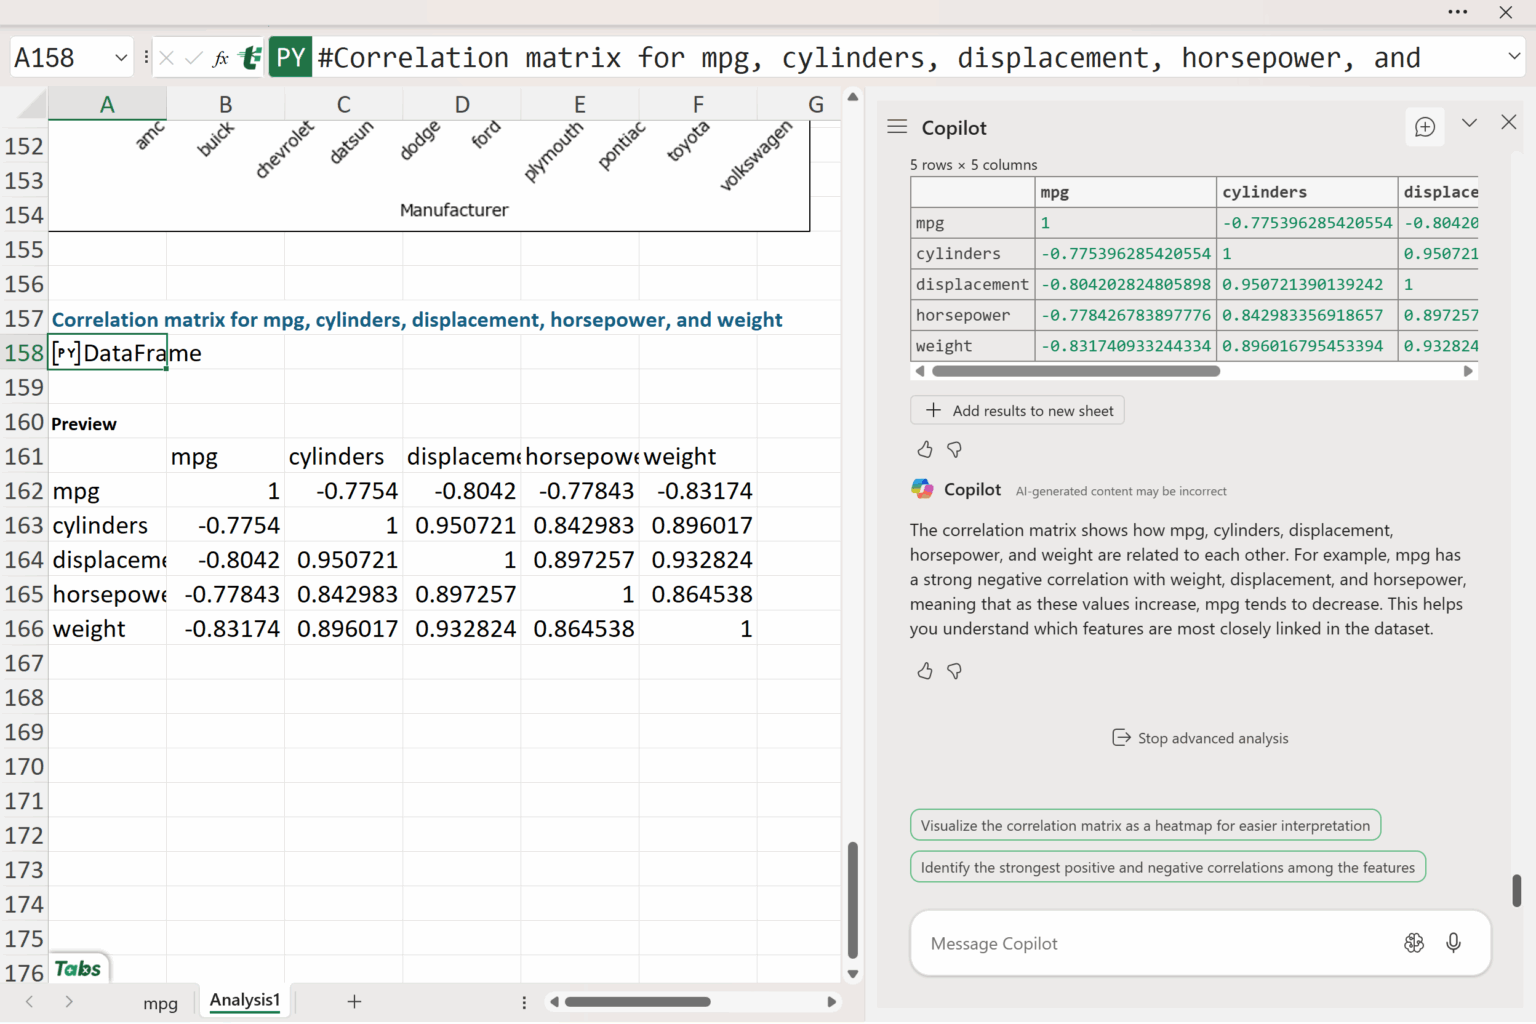The height and width of the screenshot is (1024, 1536).
Task: Click Stop advanced analysis
Action: tap(1200, 738)
